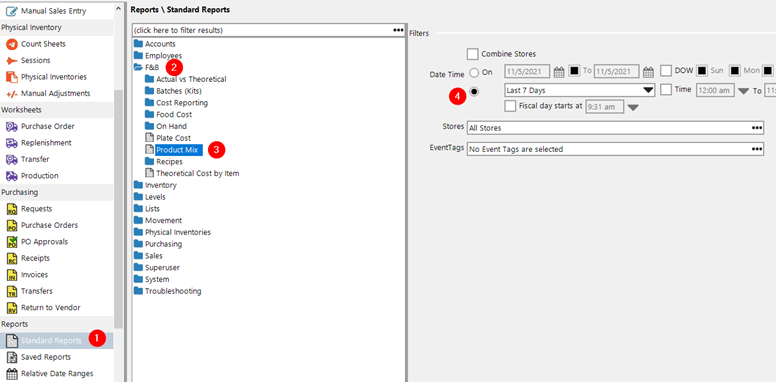Open the 12:00 am time dropdown arrow
Screen dimensions: 776x382
pos(743,91)
